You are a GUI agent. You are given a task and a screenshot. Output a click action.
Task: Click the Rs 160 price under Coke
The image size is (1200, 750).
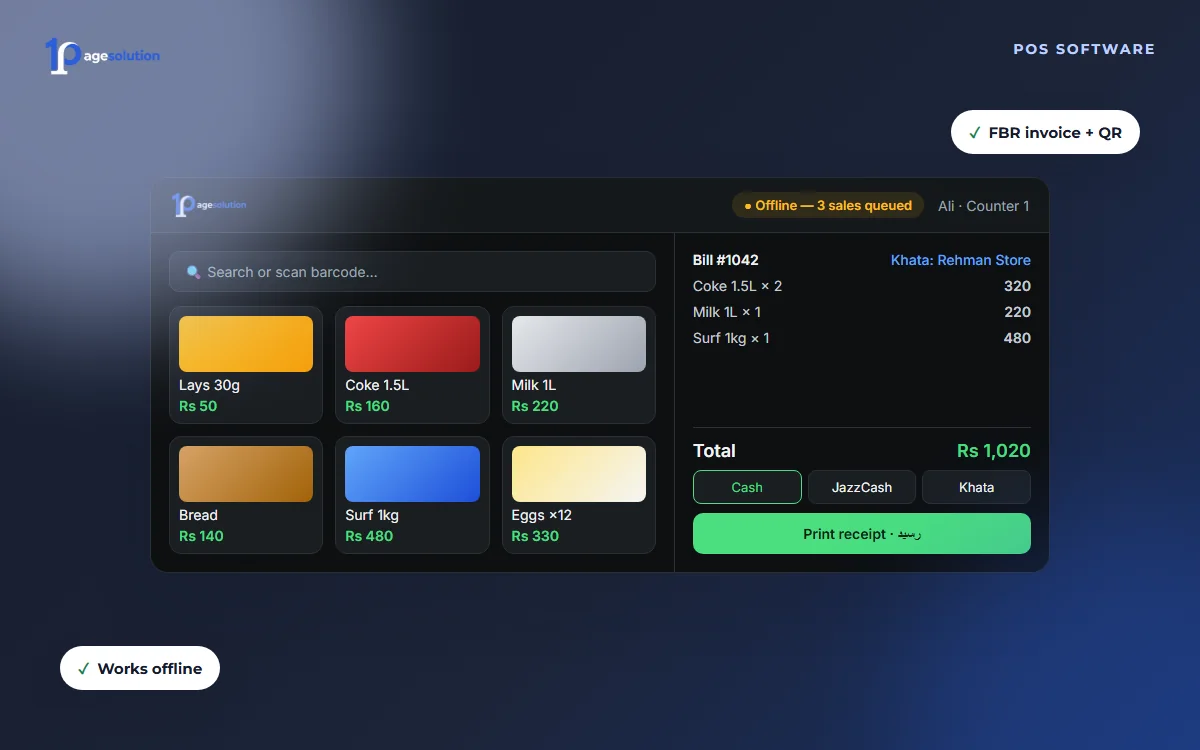367,406
